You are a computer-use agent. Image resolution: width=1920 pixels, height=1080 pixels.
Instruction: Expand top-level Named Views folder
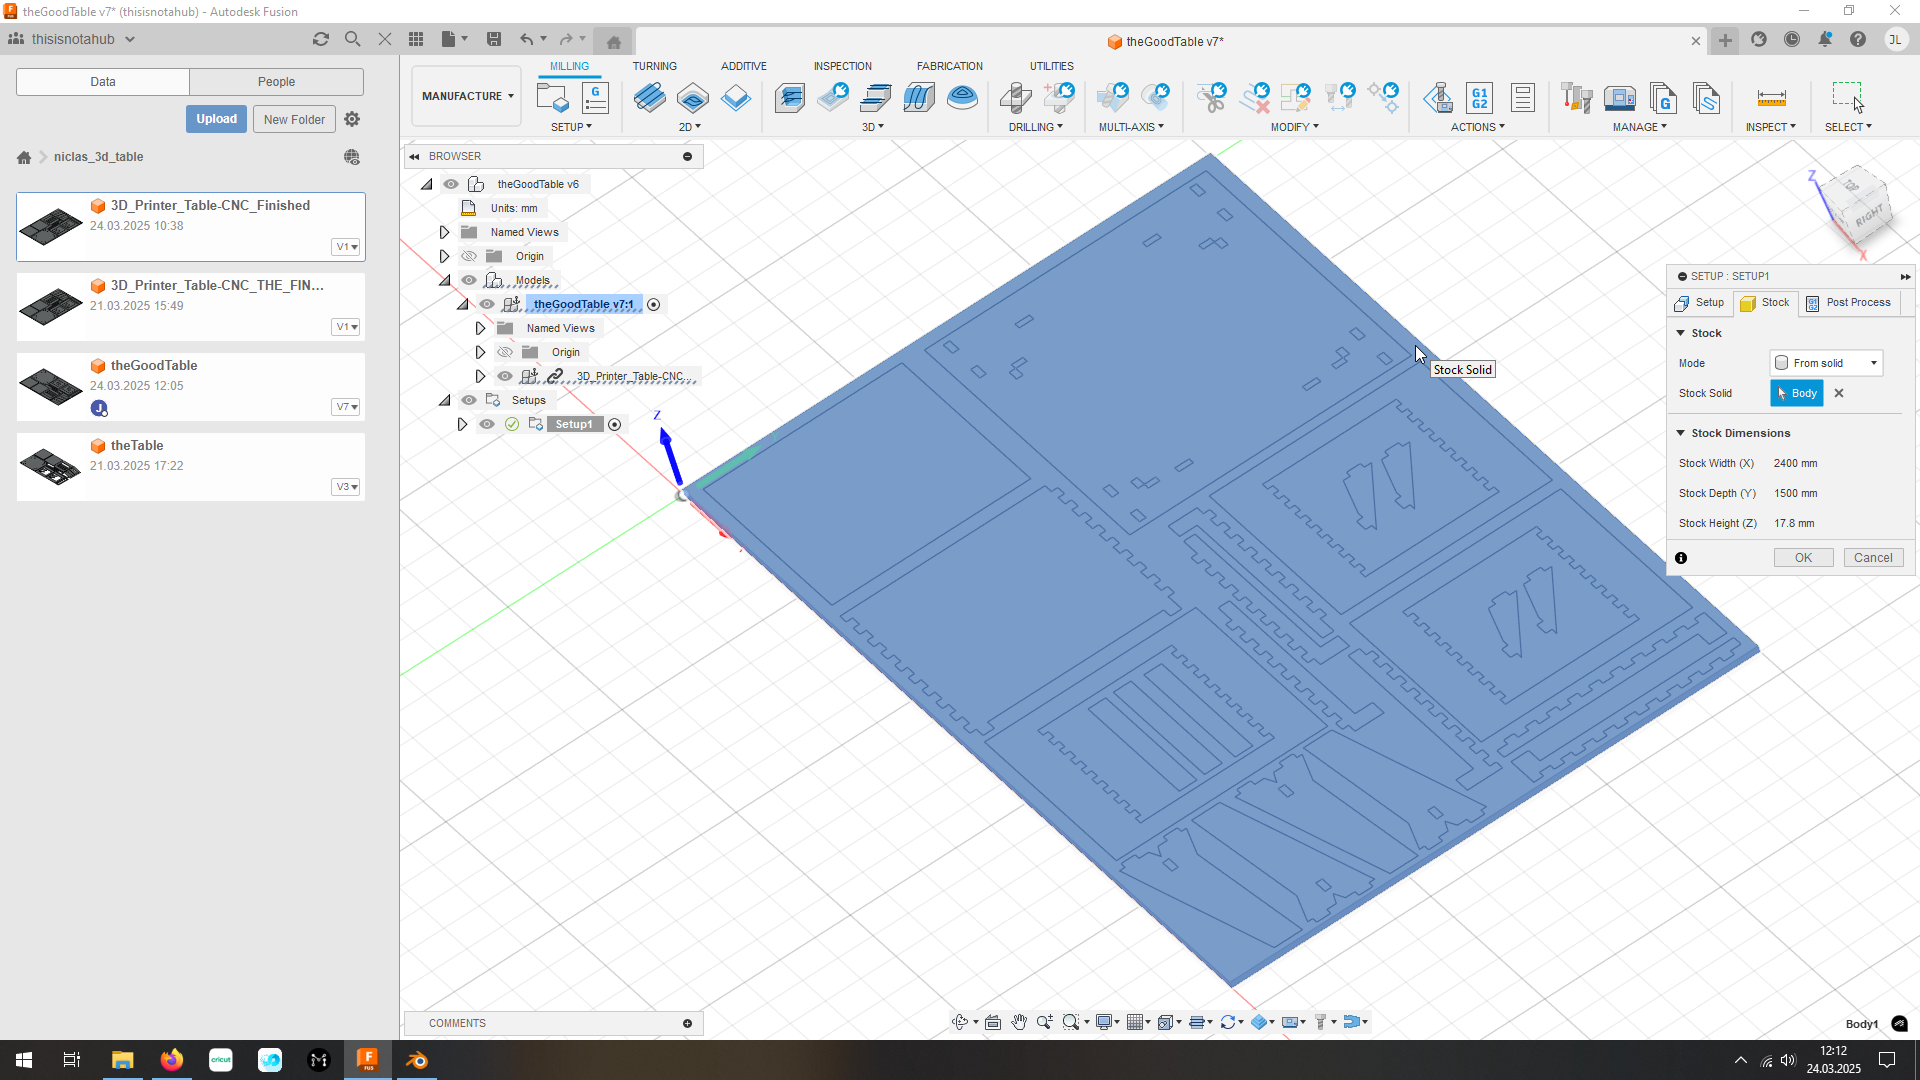[x=445, y=232]
